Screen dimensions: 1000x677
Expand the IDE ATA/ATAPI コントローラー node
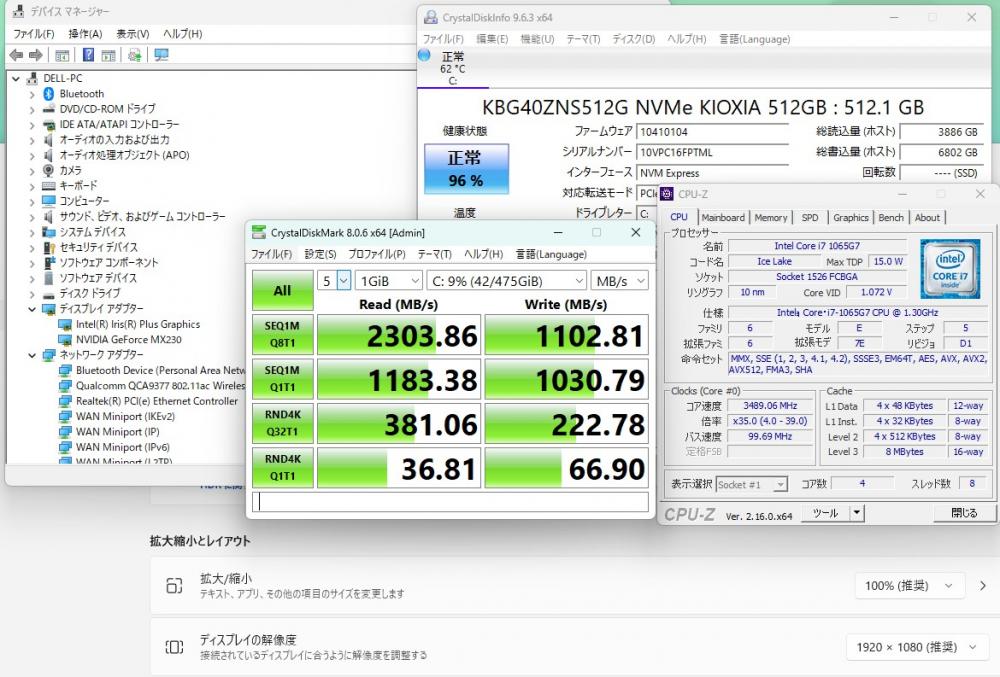click(32, 124)
